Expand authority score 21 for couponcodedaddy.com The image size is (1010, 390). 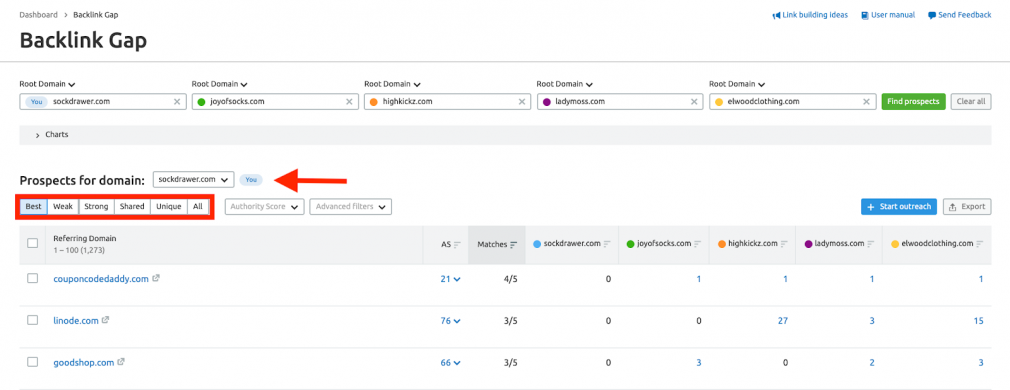pos(451,279)
